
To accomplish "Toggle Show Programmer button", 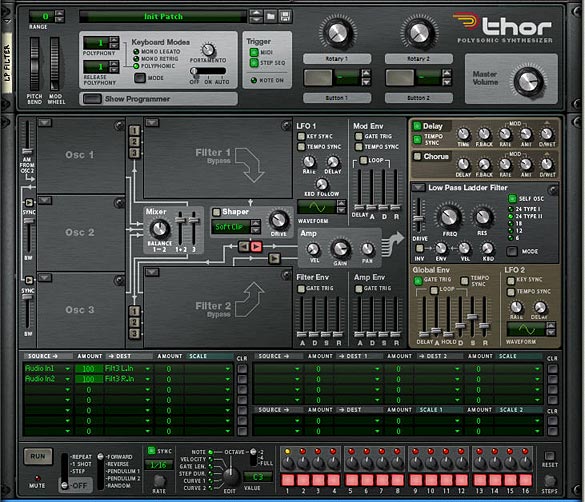I will pyautogui.click(x=92, y=99).
